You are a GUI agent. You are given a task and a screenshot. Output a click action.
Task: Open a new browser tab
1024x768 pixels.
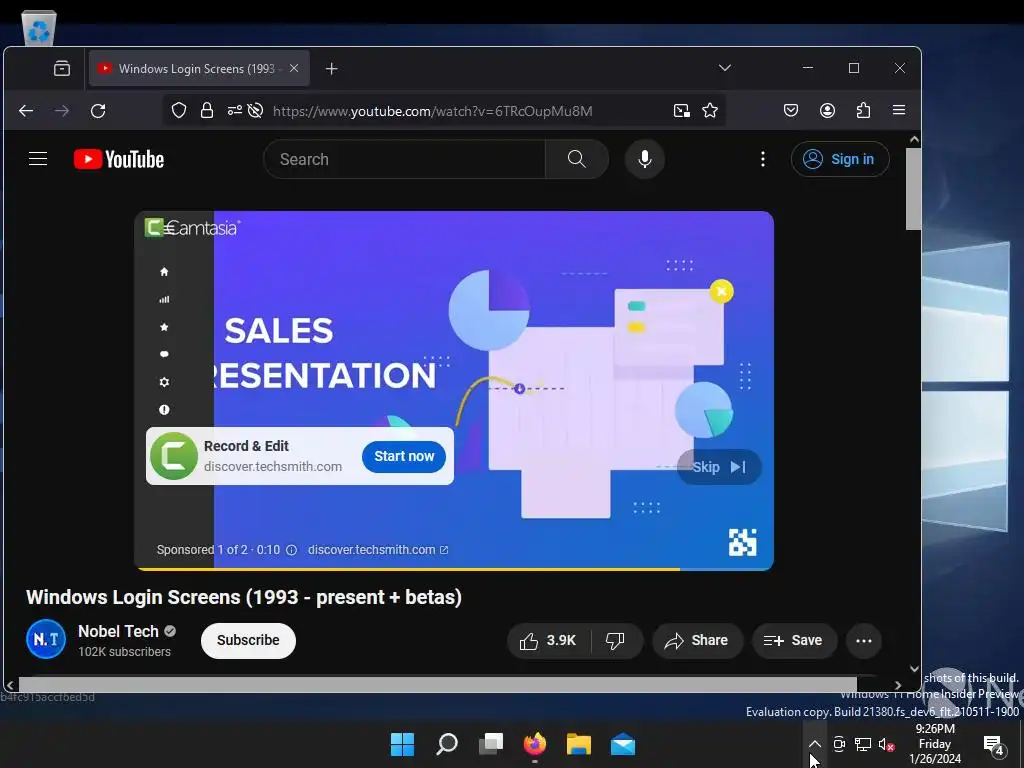click(x=332, y=69)
